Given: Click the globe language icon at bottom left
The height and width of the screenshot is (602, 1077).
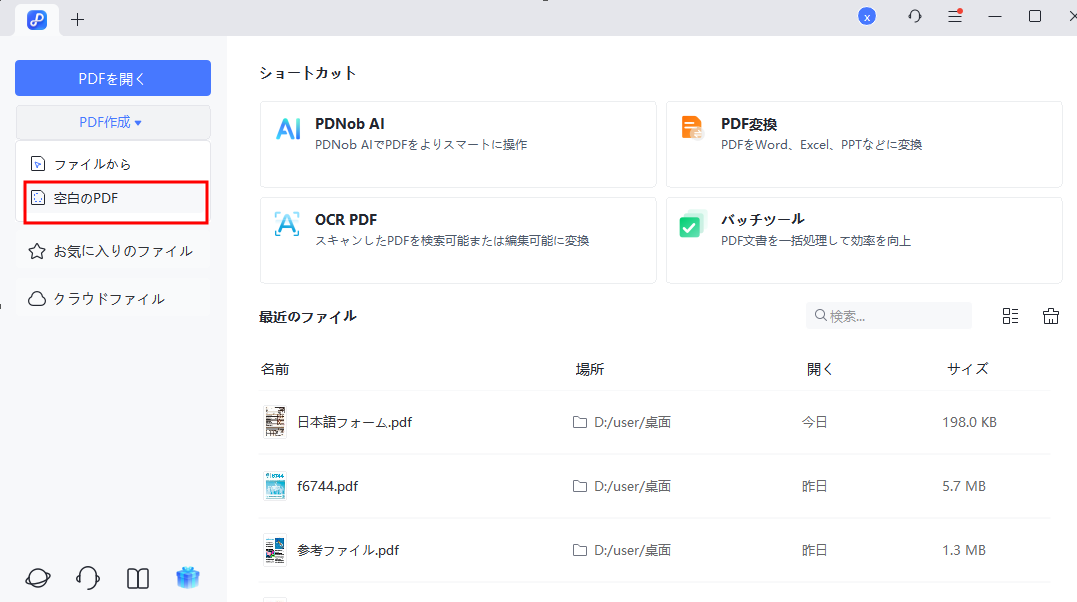Looking at the screenshot, I should coord(36,578).
